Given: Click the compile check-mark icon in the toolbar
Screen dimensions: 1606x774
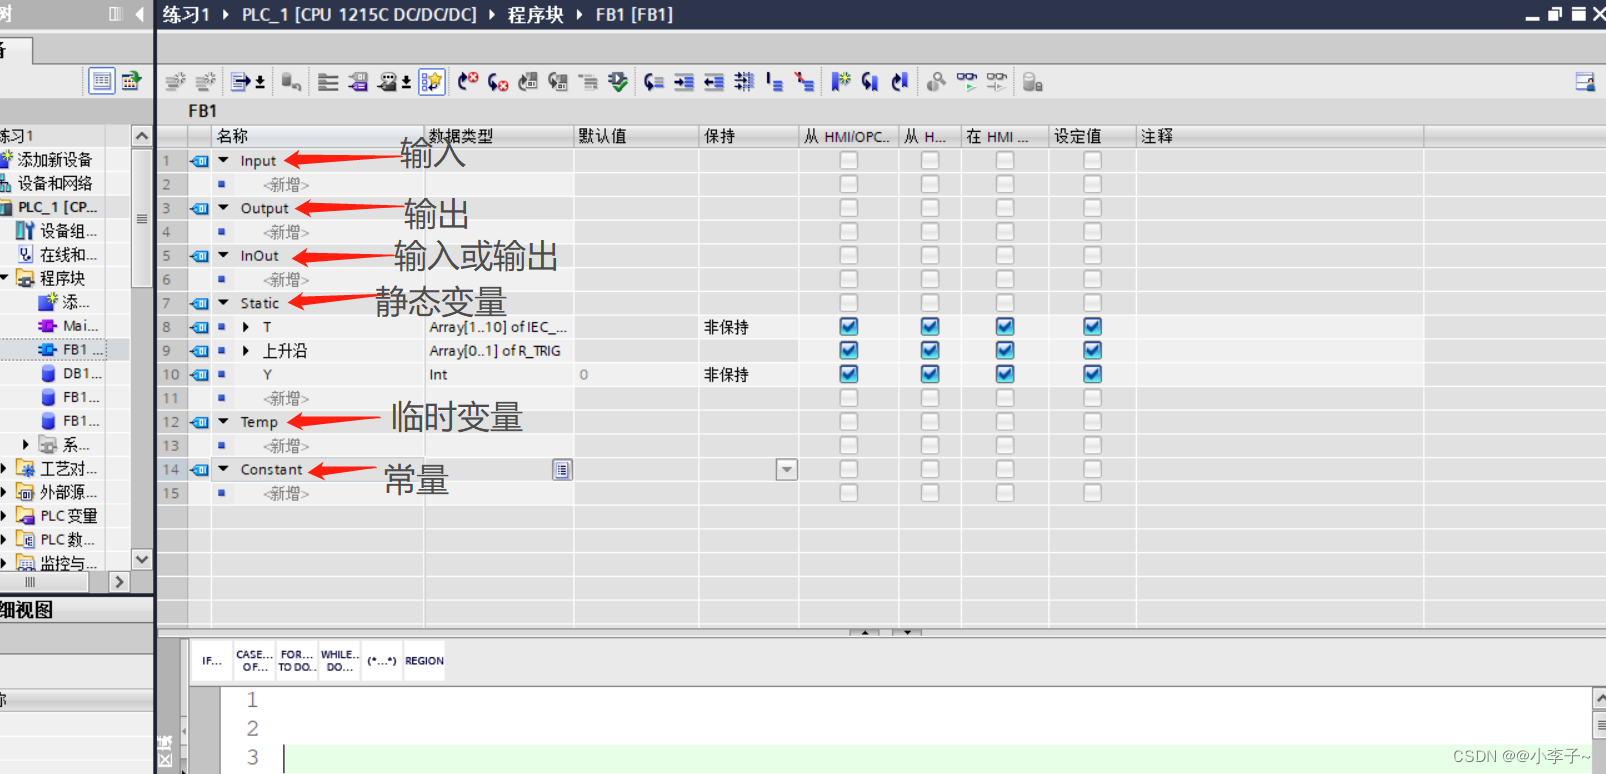Looking at the screenshot, I should click(618, 82).
